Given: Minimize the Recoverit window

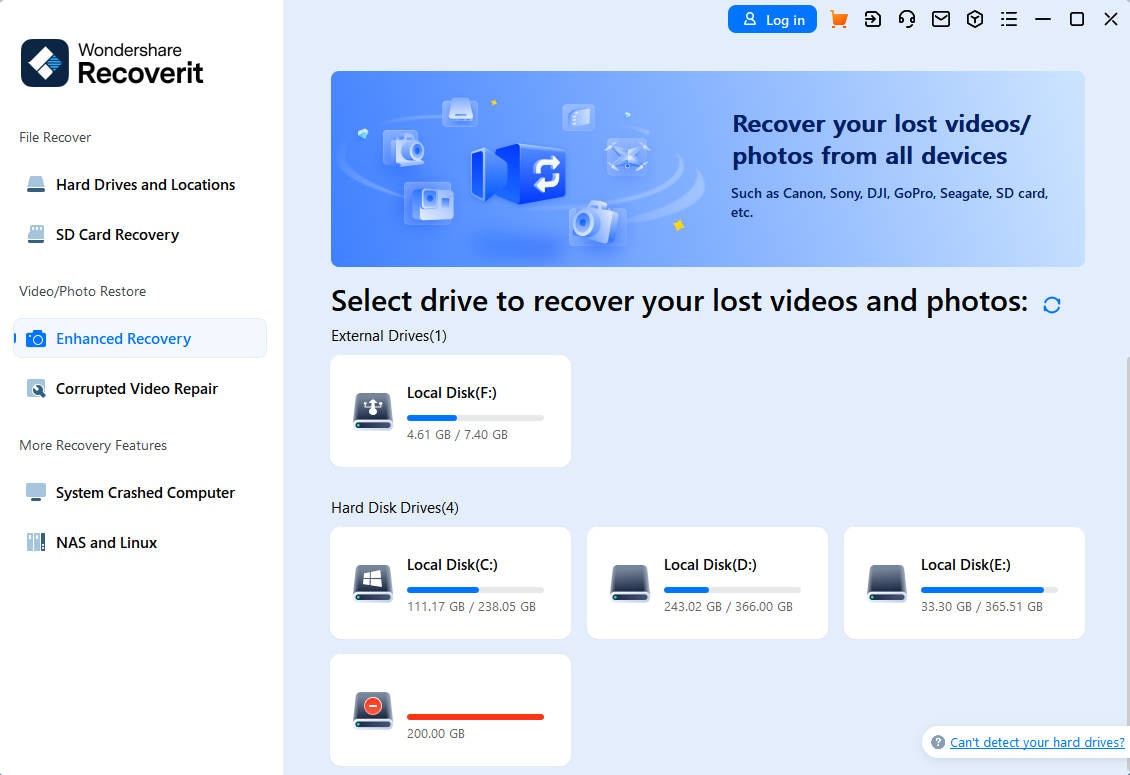Looking at the screenshot, I should (1043, 19).
